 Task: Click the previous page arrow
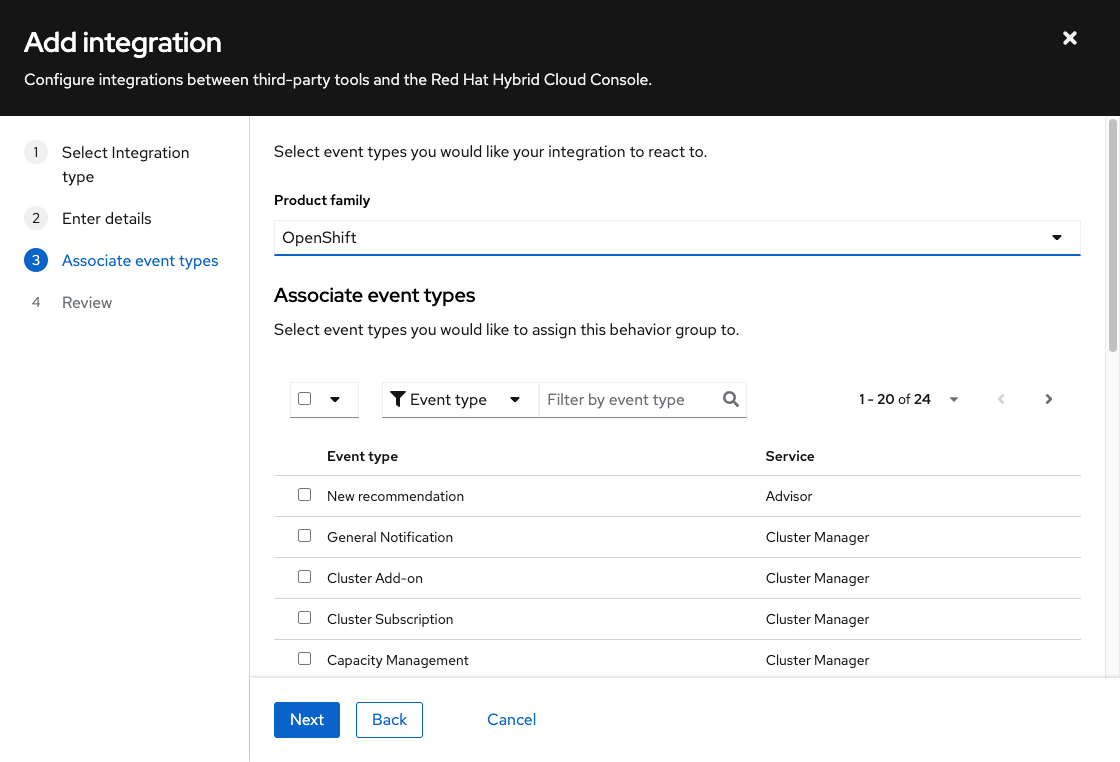click(1001, 399)
